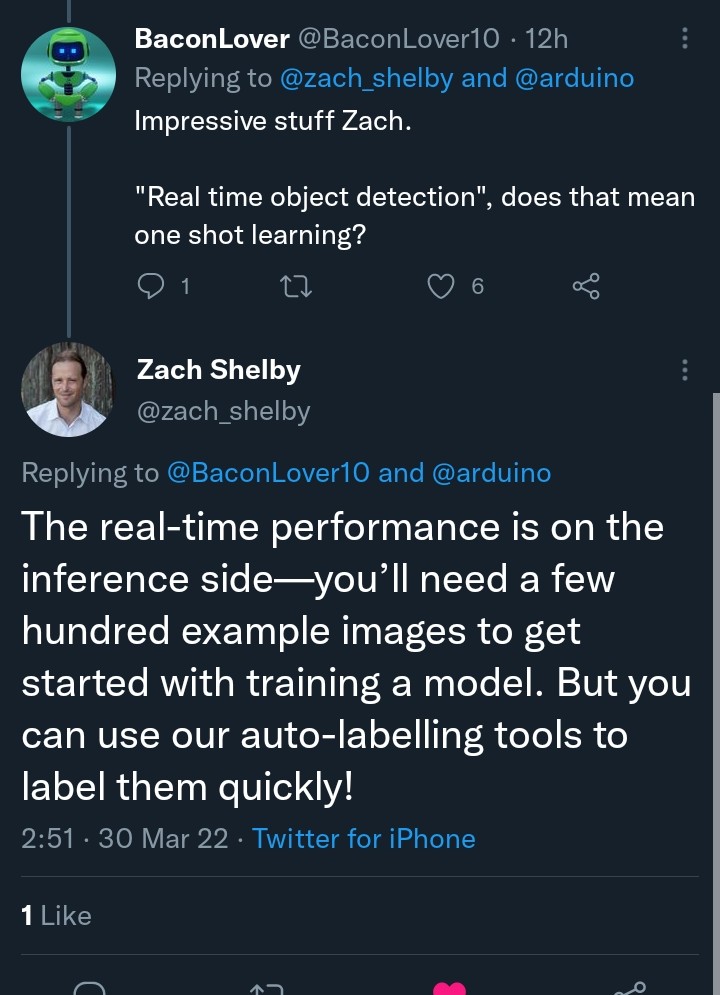Like BaconLover's tweet with the heart icon
720x995 pixels.
click(x=441, y=287)
